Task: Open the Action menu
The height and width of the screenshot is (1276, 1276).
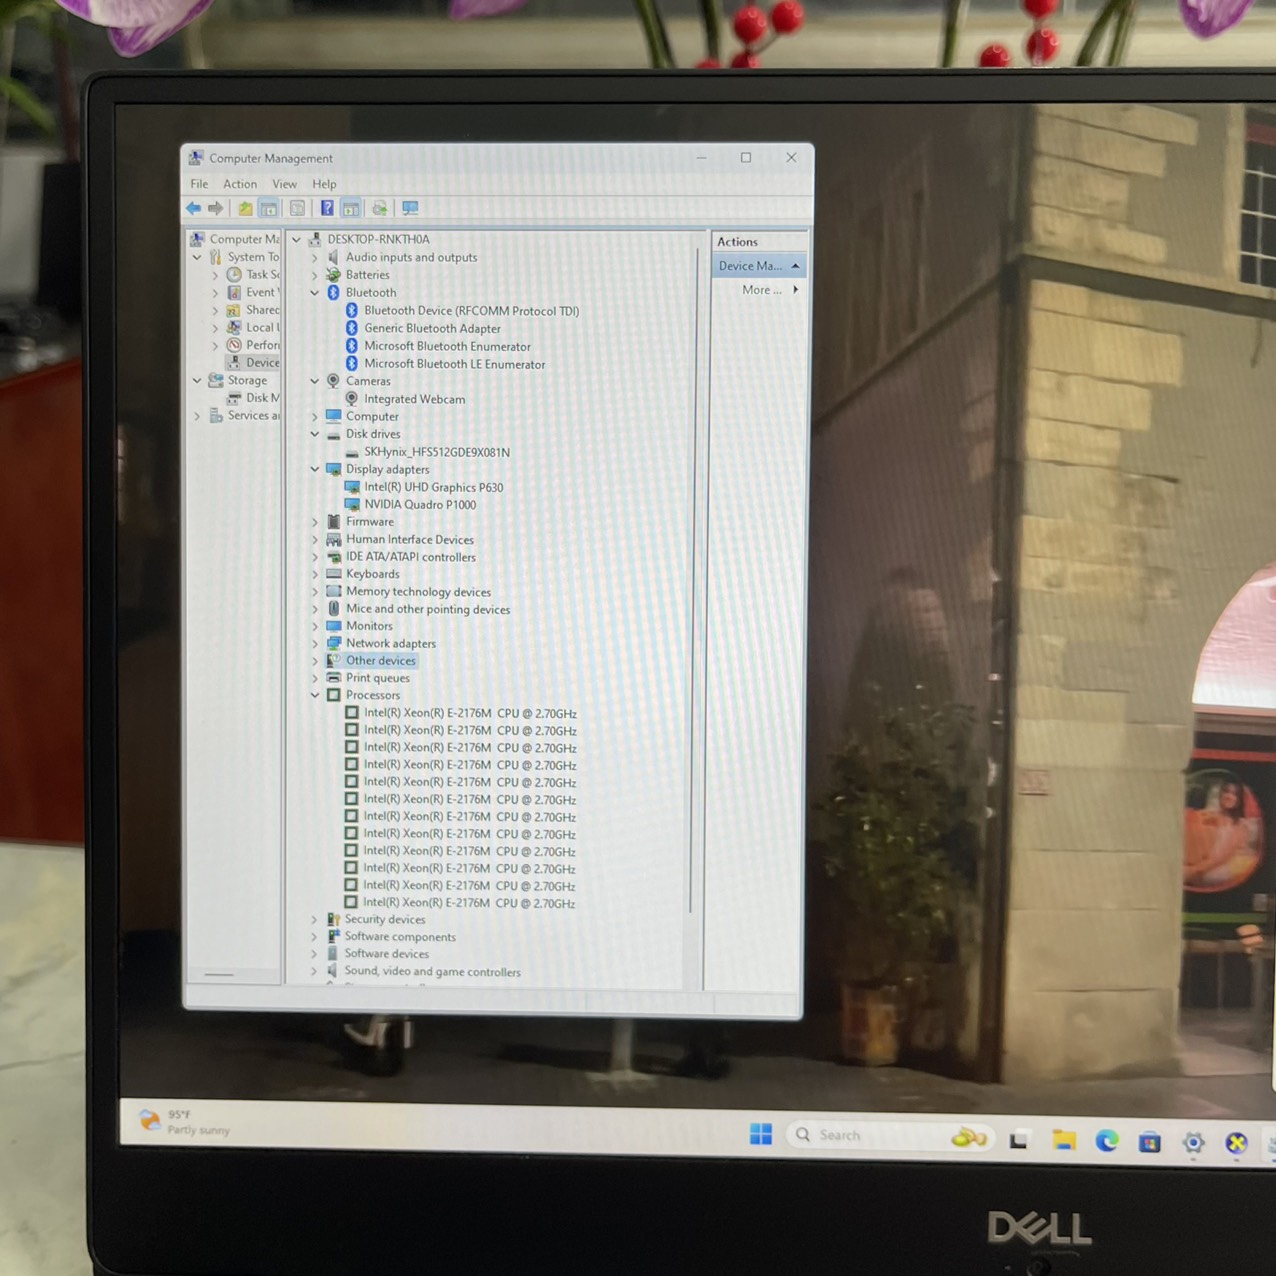Action: pos(240,184)
